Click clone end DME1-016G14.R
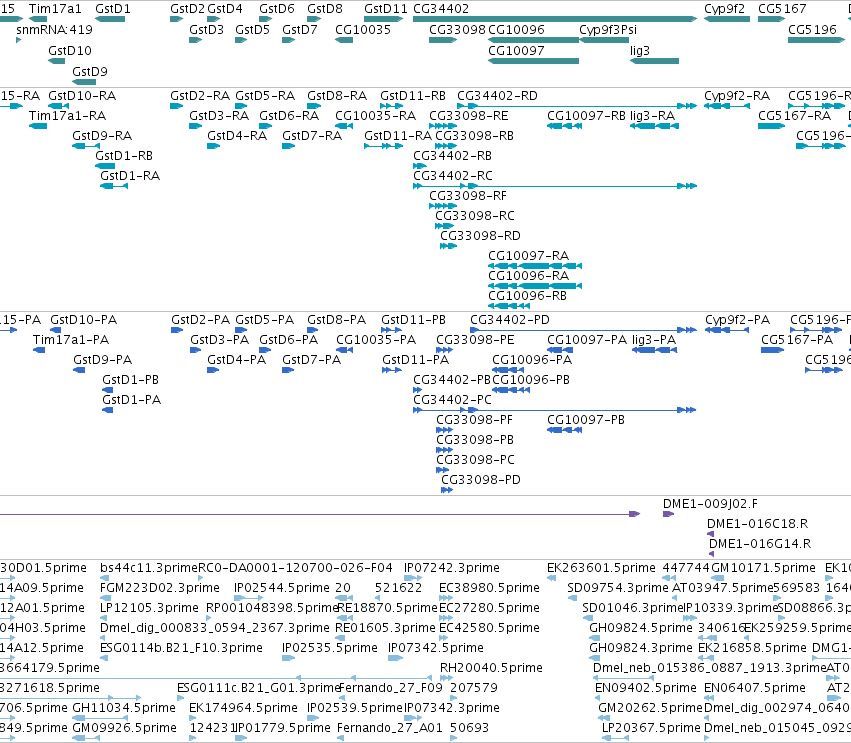Image resolution: width=851 pixels, height=743 pixels. click(712, 554)
